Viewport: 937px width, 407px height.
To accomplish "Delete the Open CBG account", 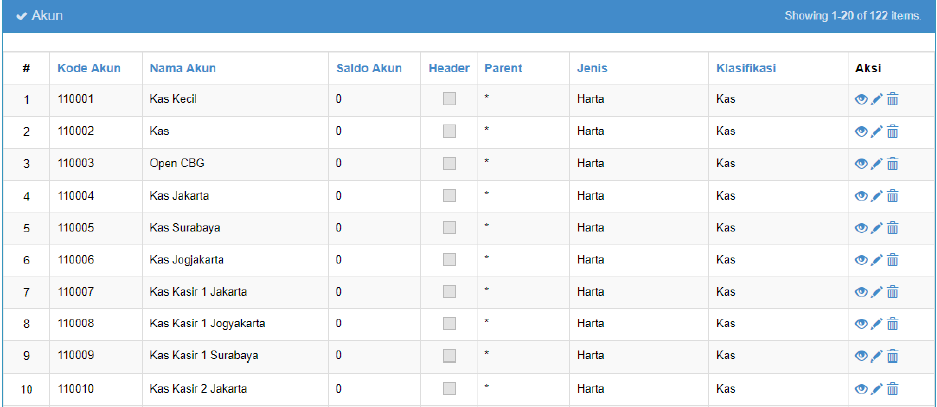I will point(892,164).
